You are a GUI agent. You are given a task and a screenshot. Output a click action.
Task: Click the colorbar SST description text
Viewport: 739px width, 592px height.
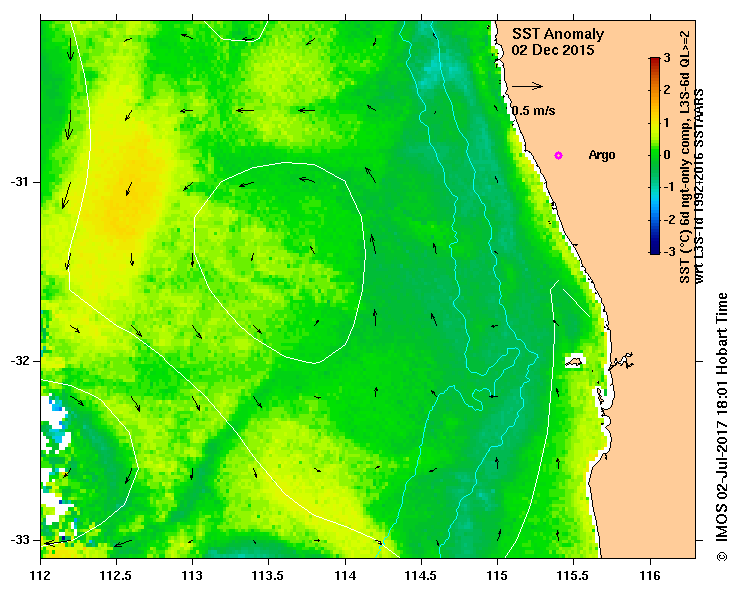click(x=691, y=157)
